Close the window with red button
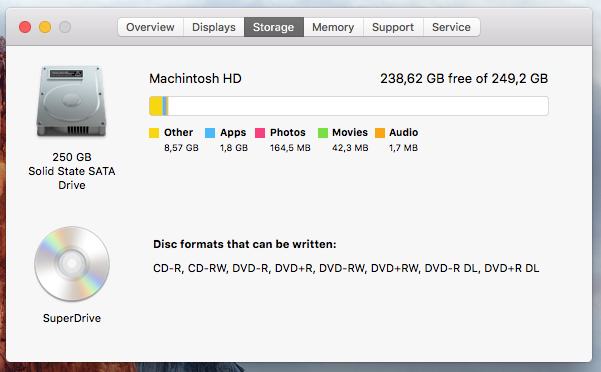601x372 pixels. [25, 27]
